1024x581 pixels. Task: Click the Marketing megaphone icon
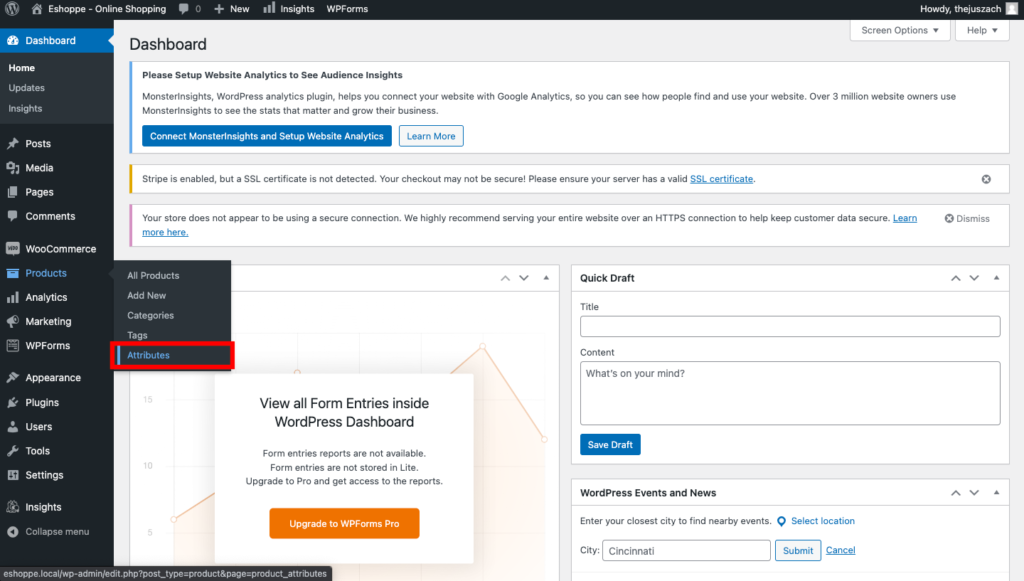(12, 321)
